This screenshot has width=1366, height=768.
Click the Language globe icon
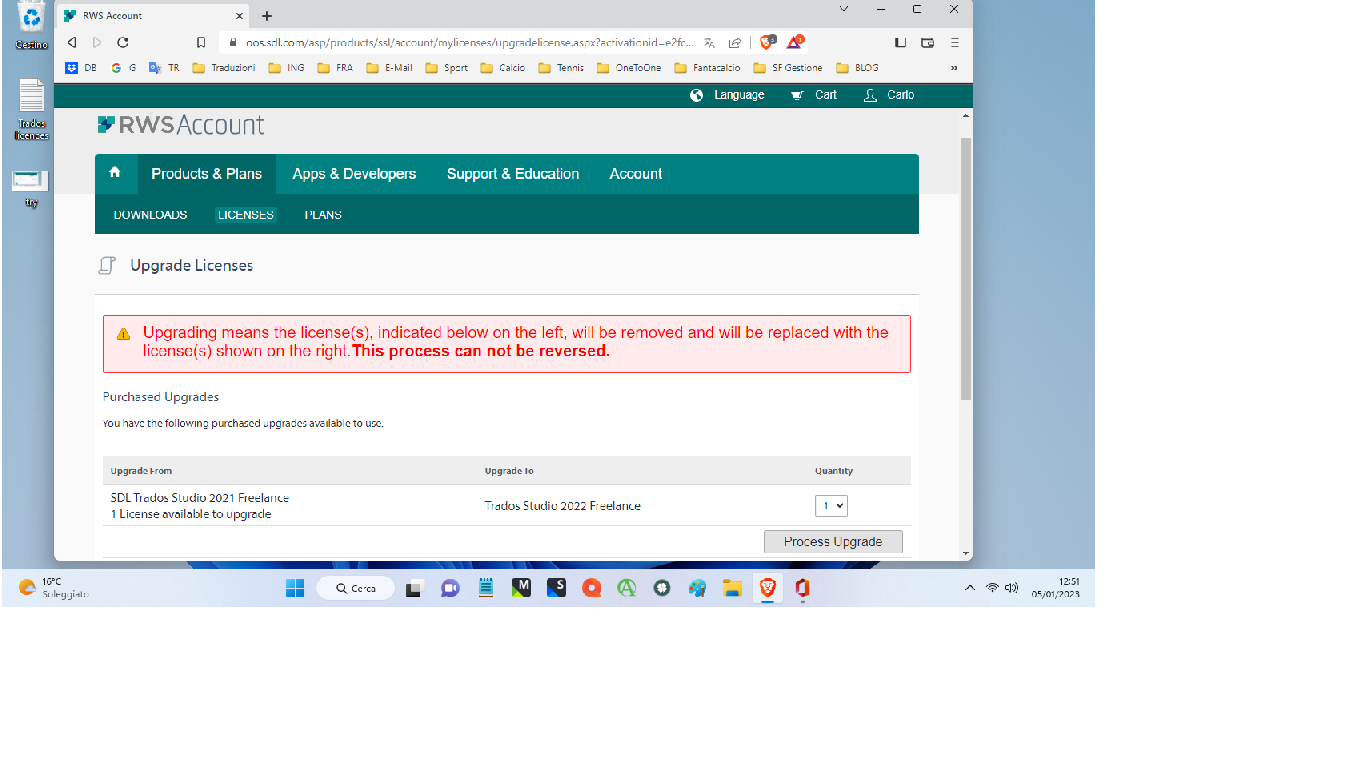(696, 94)
